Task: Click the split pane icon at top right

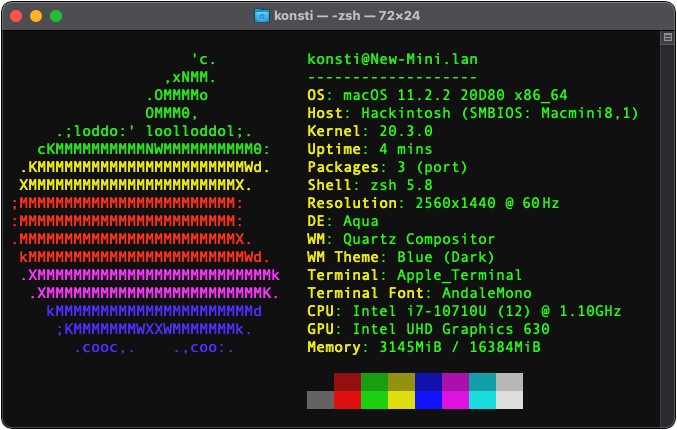Action: point(668,38)
